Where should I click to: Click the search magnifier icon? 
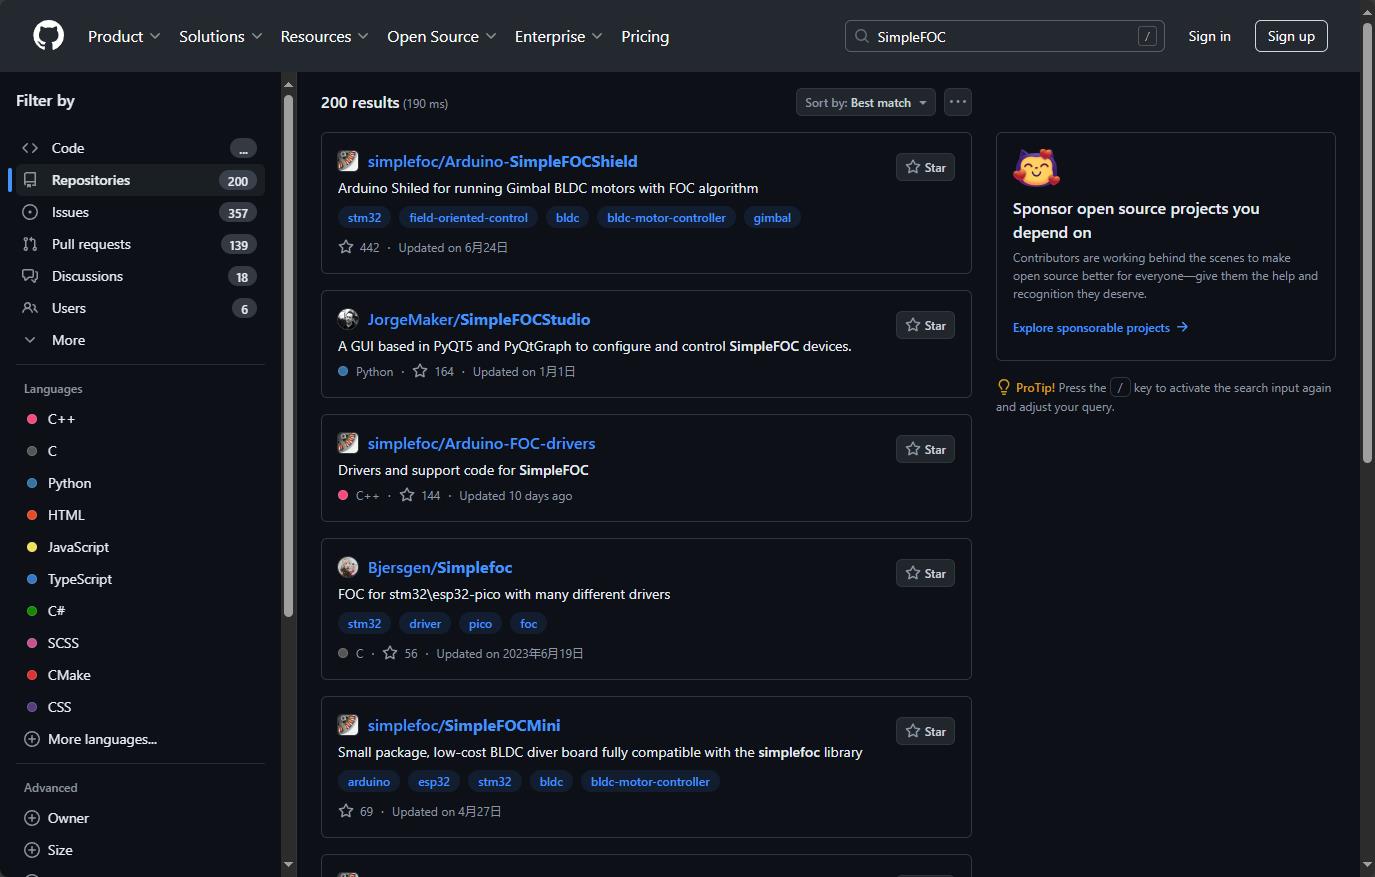pyautogui.click(x=861, y=36)
